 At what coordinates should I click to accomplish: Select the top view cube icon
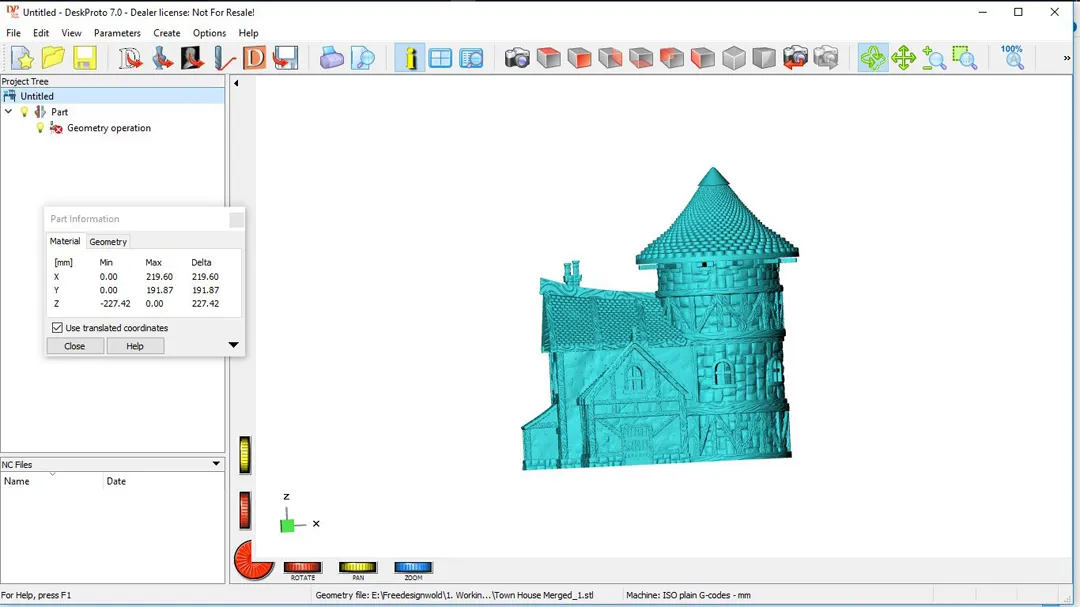pos(548,58)
